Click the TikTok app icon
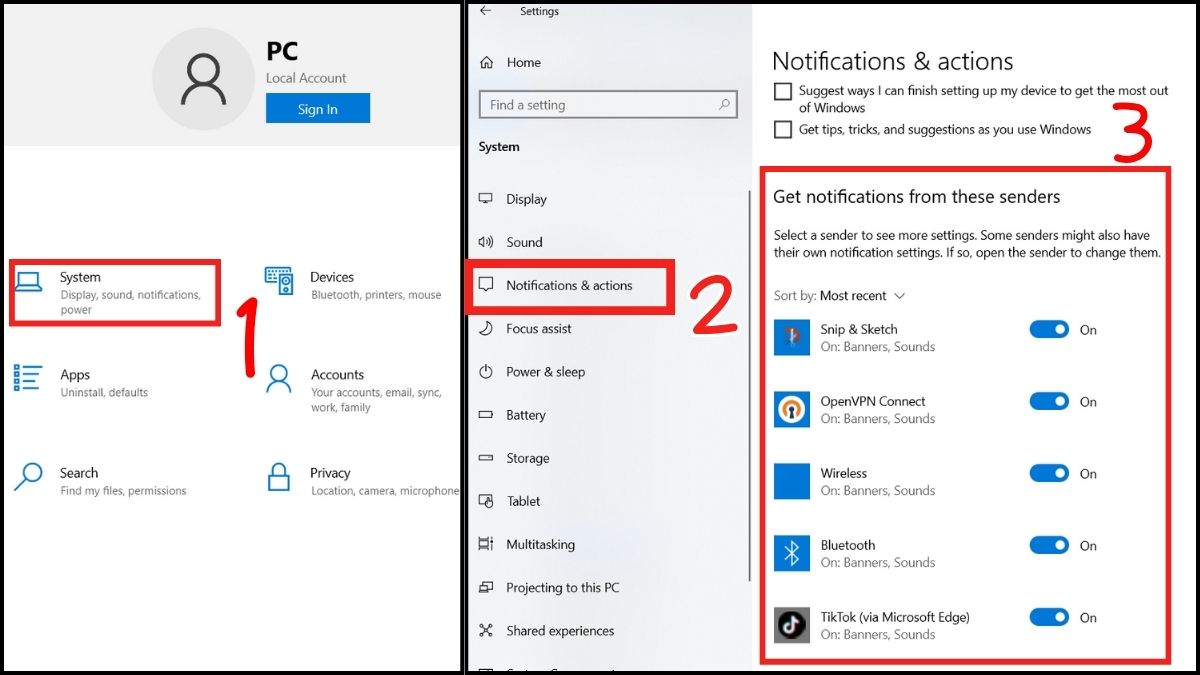The height and width of the screenshot is (675, 1200). (x=792, y=625)
